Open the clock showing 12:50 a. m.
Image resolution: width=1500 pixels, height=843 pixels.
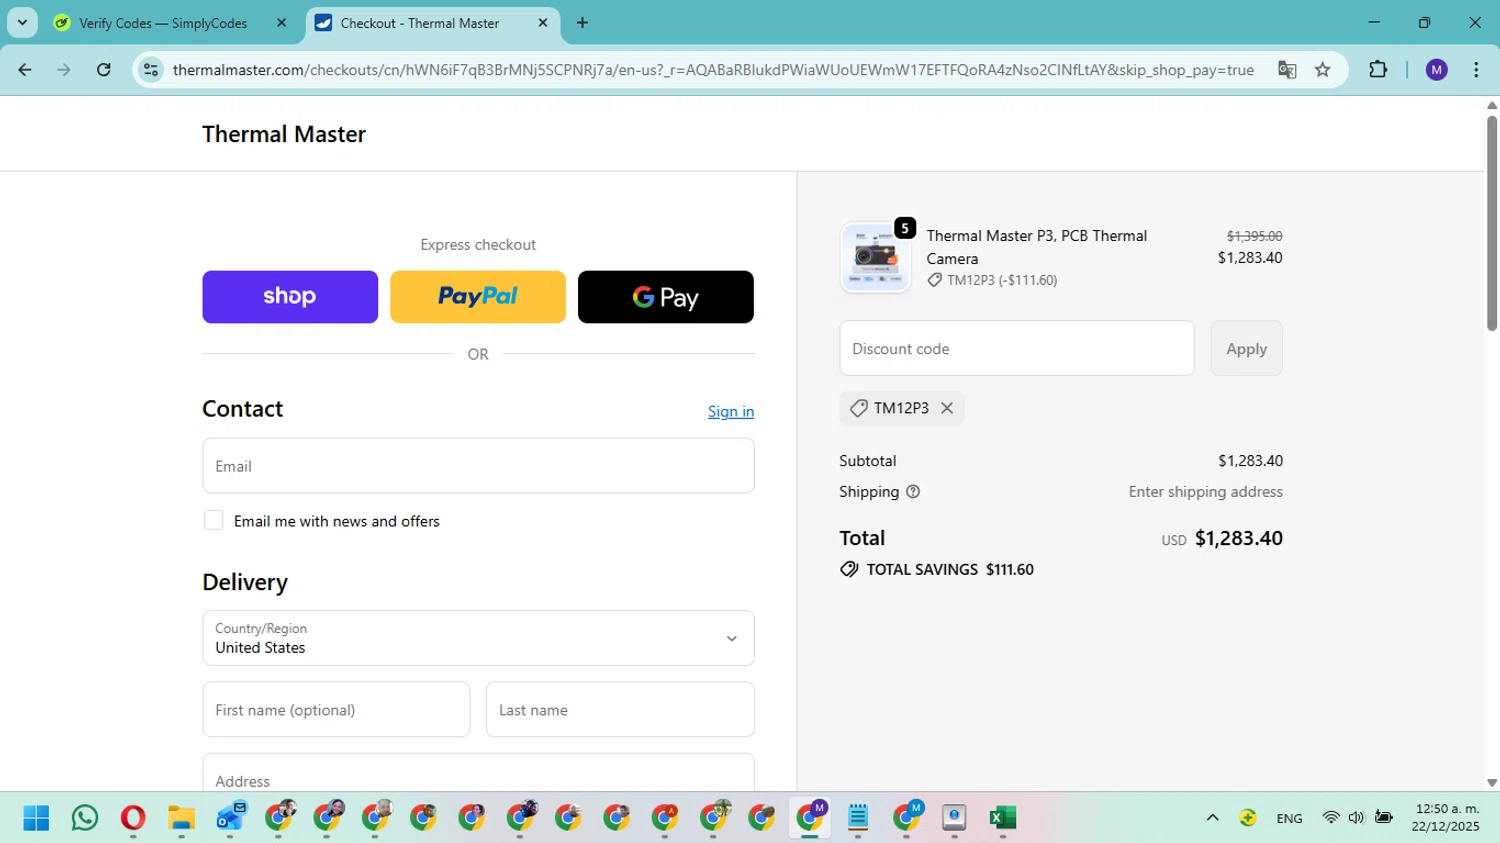1446,818
